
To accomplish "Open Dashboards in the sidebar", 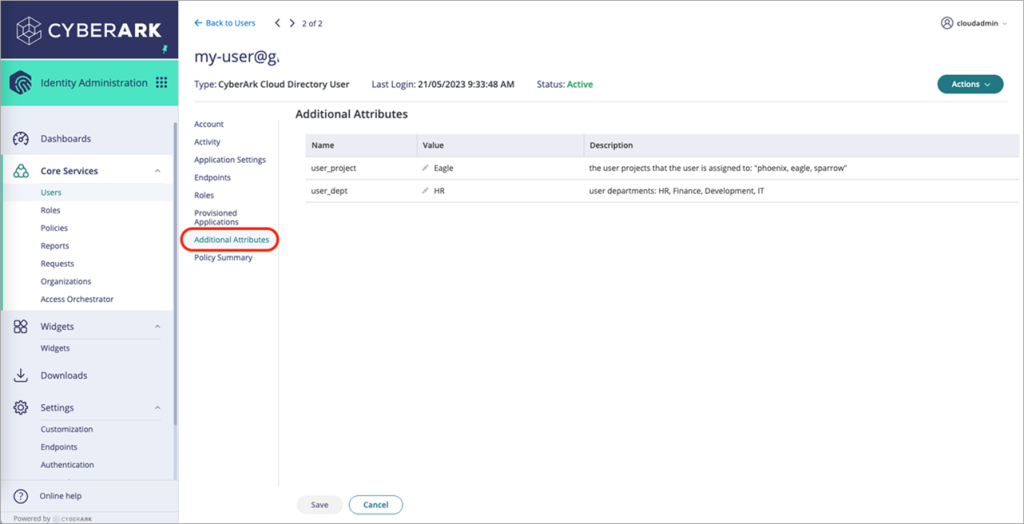I will [x=65, y=139].
